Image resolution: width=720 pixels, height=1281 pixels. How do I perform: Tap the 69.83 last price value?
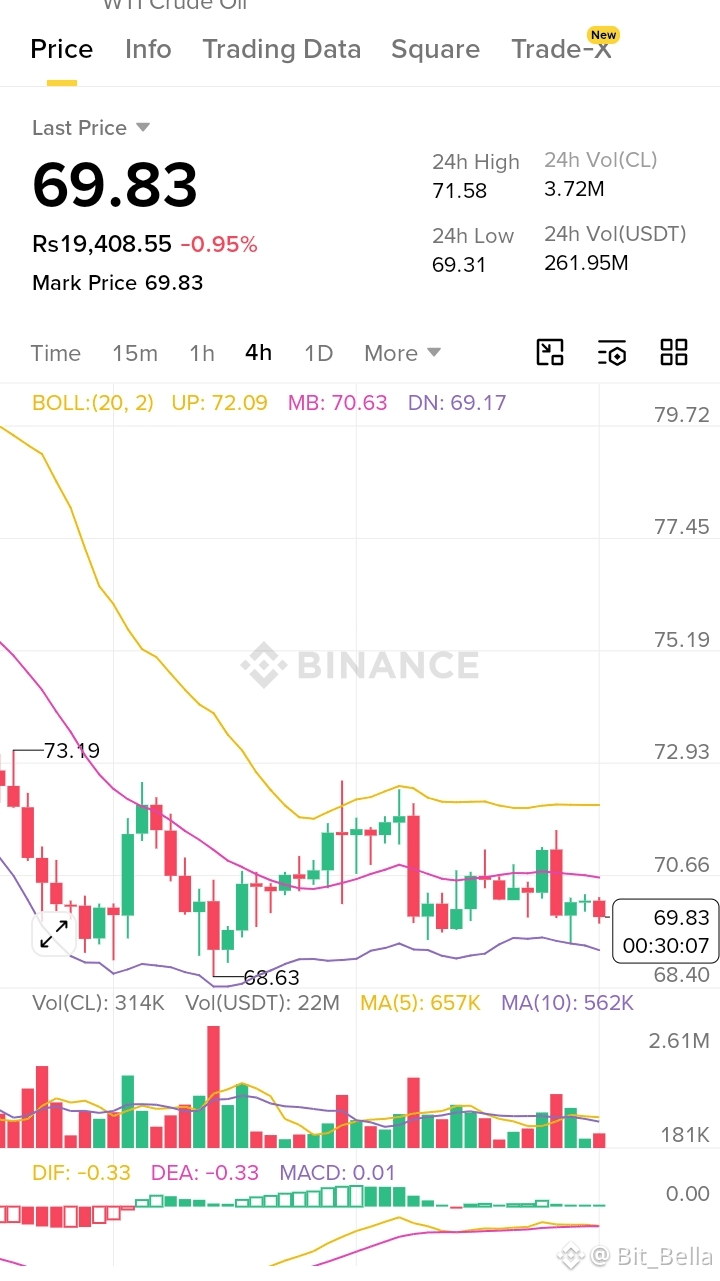[x=115, y=185]
